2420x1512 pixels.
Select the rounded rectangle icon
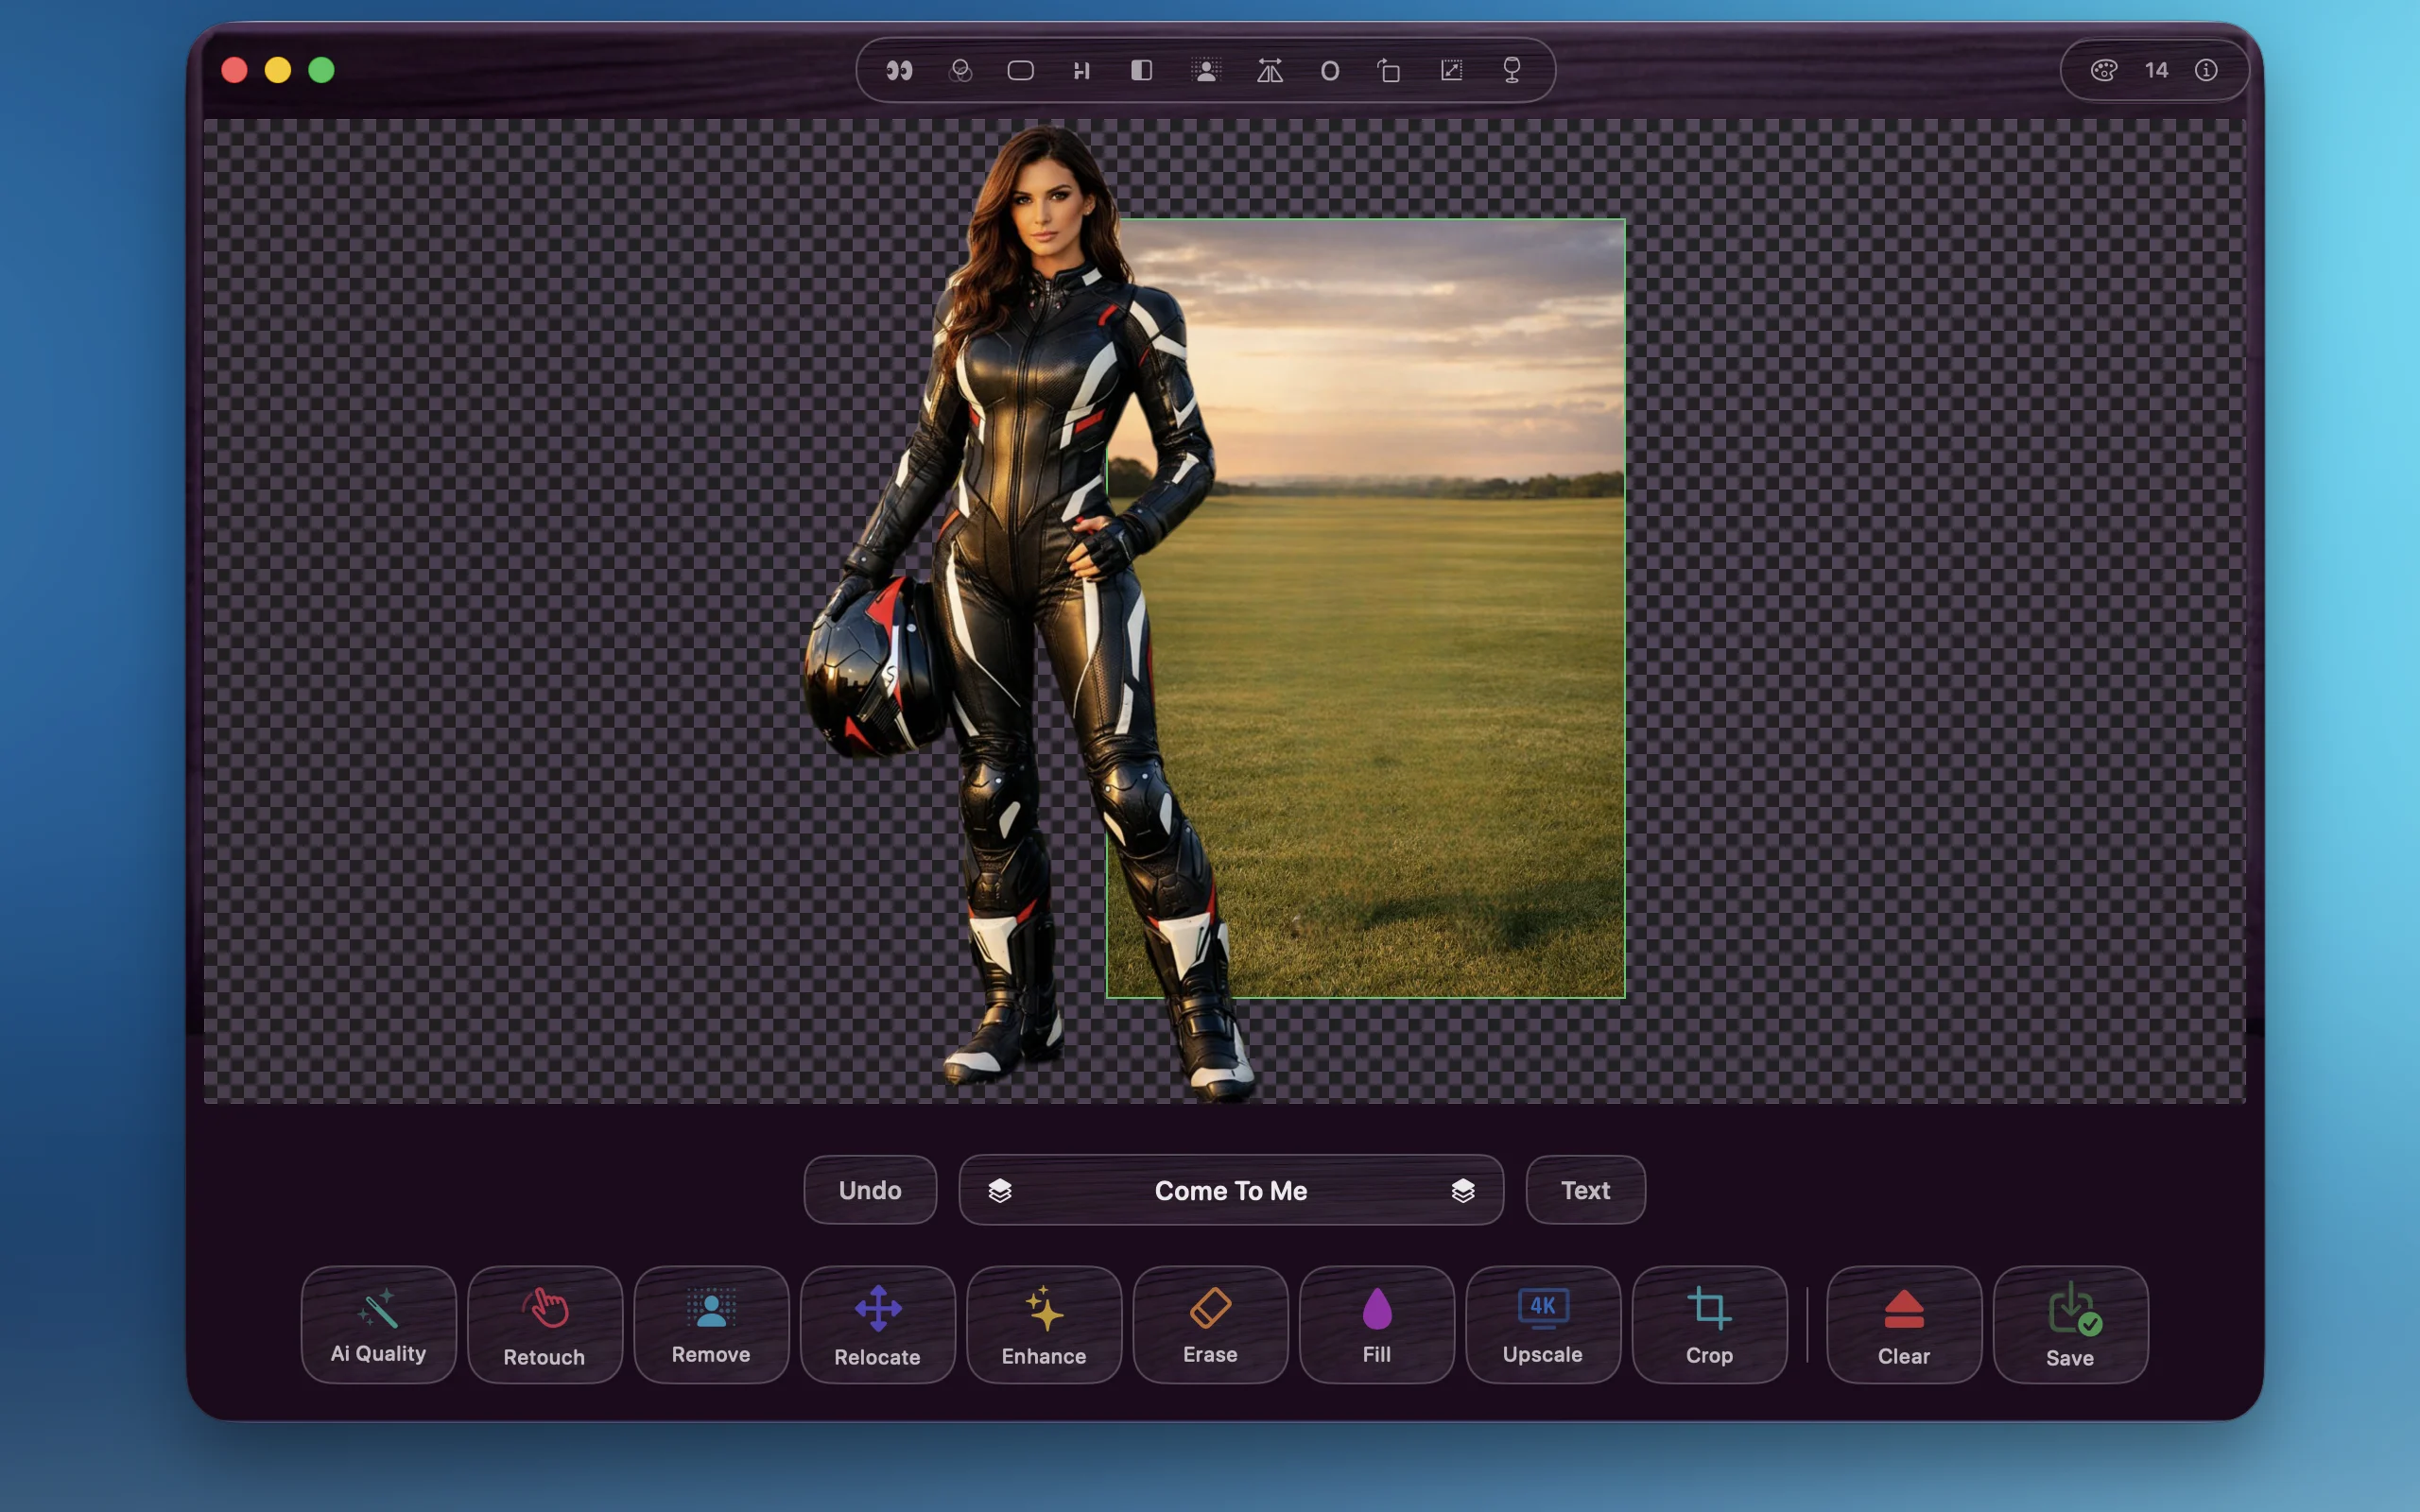(1020, 70)
